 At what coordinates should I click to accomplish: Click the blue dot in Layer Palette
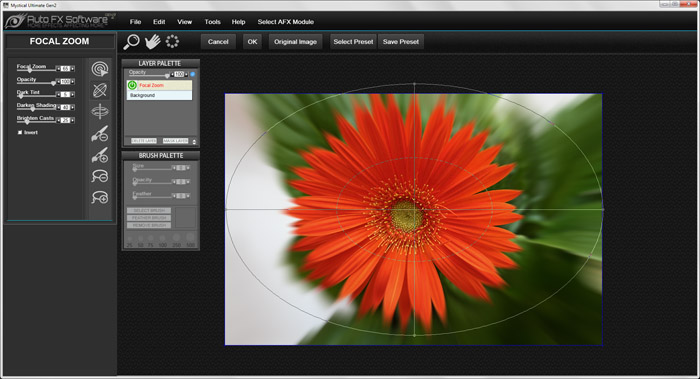[x=192, y=74]
